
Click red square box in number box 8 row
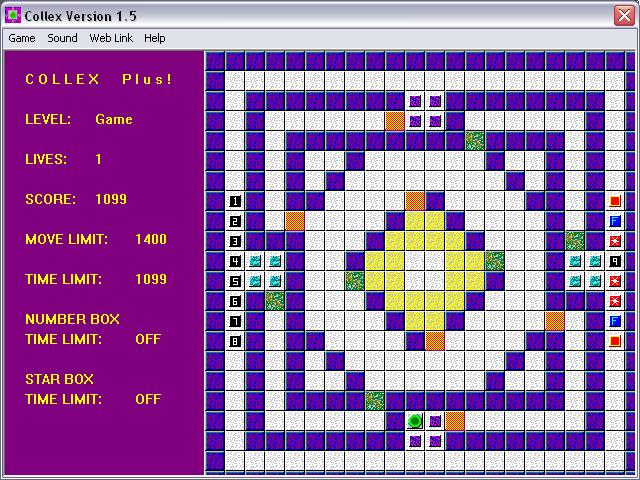[615, 341]
